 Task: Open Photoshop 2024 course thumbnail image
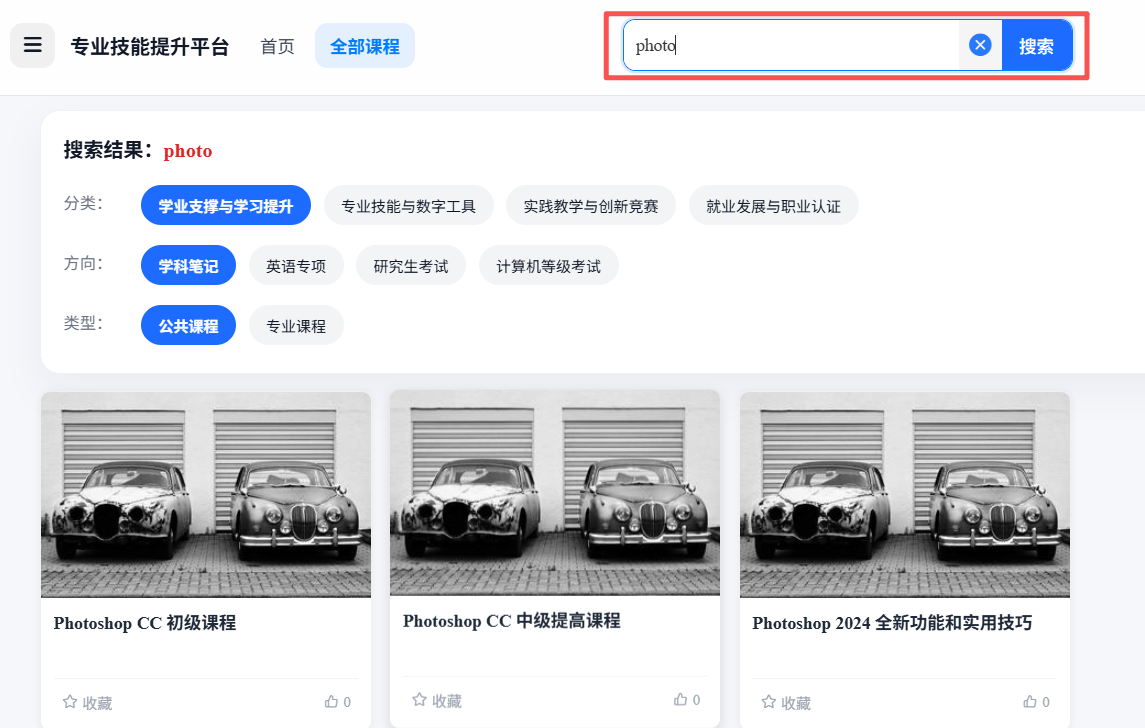[x=904, y=494]
